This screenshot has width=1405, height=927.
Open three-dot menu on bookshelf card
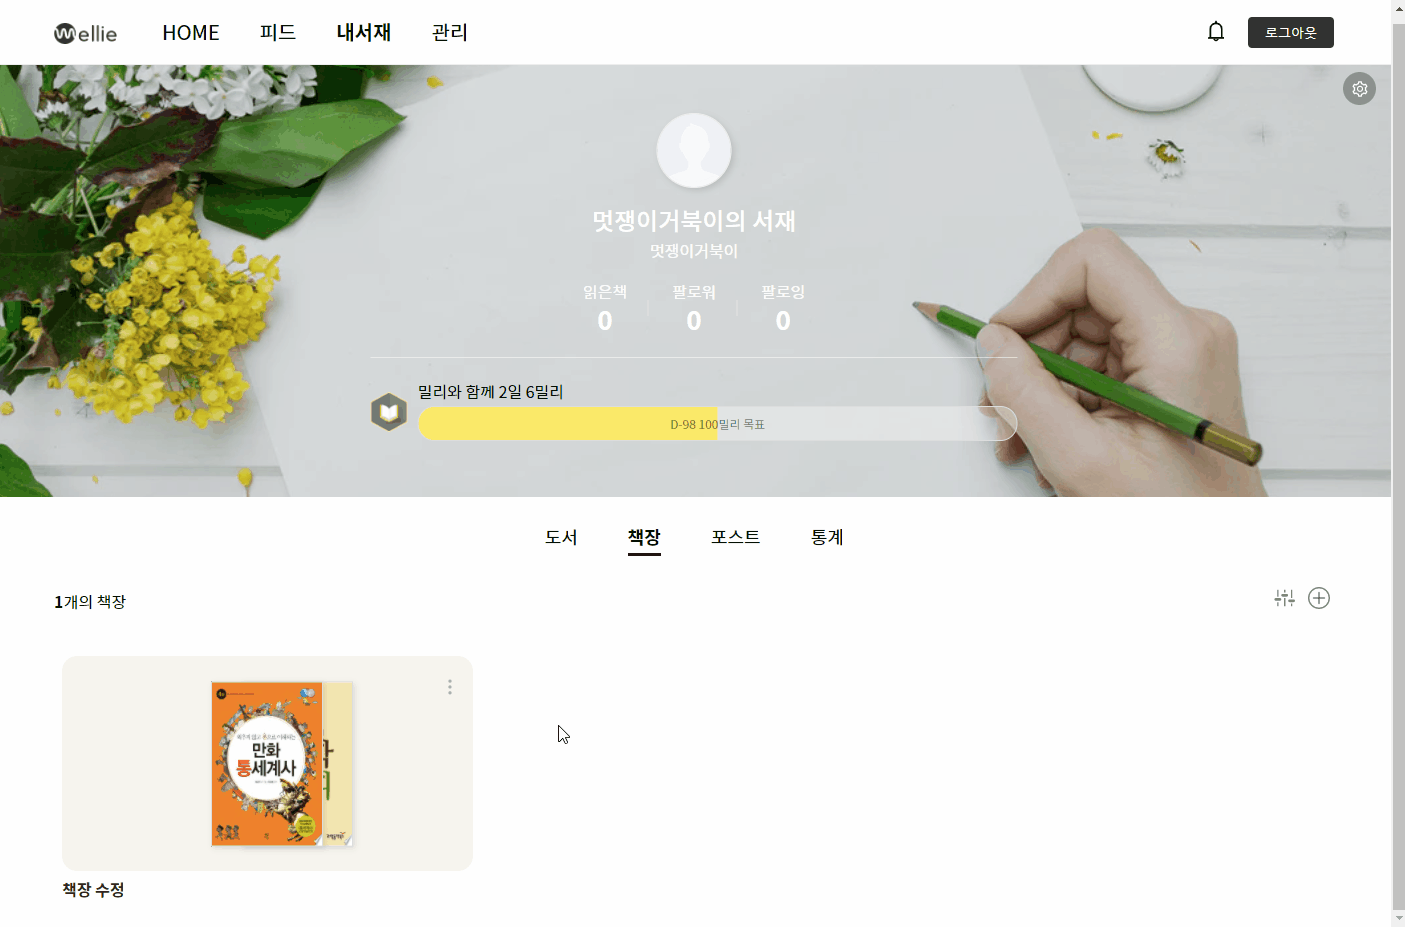click(450, 687)
